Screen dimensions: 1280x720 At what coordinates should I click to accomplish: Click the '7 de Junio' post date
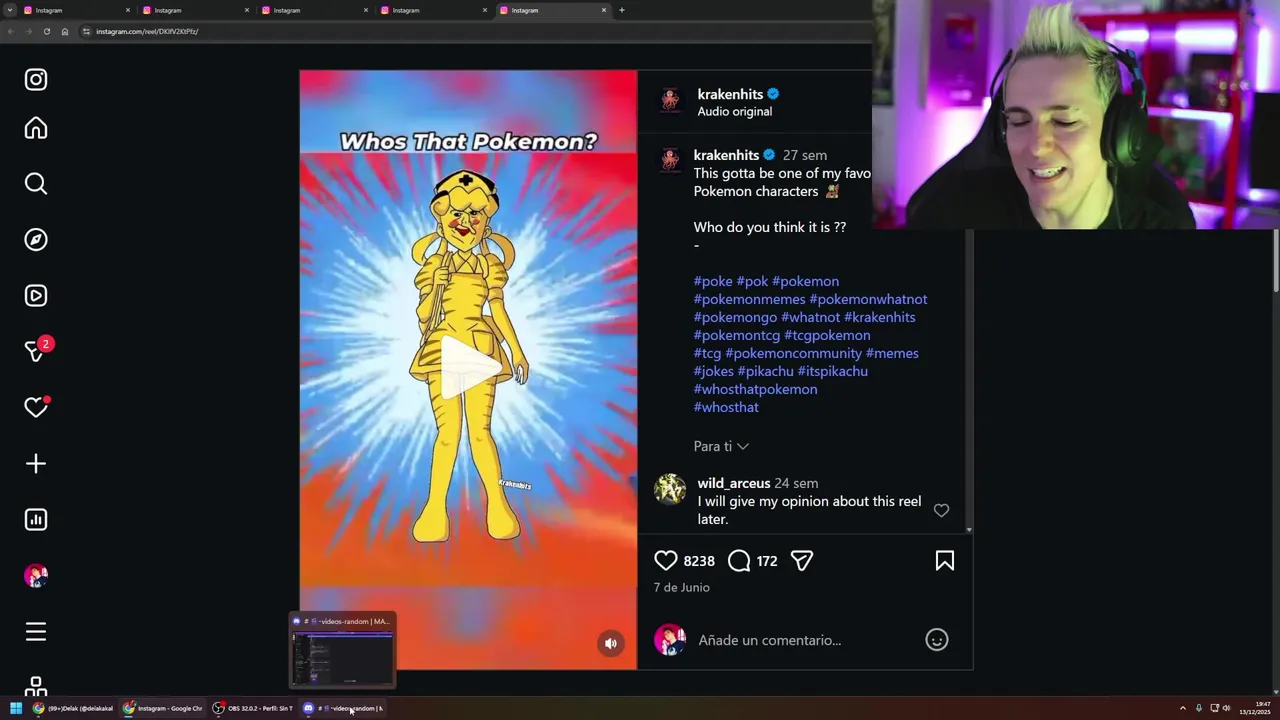point(681,587)
